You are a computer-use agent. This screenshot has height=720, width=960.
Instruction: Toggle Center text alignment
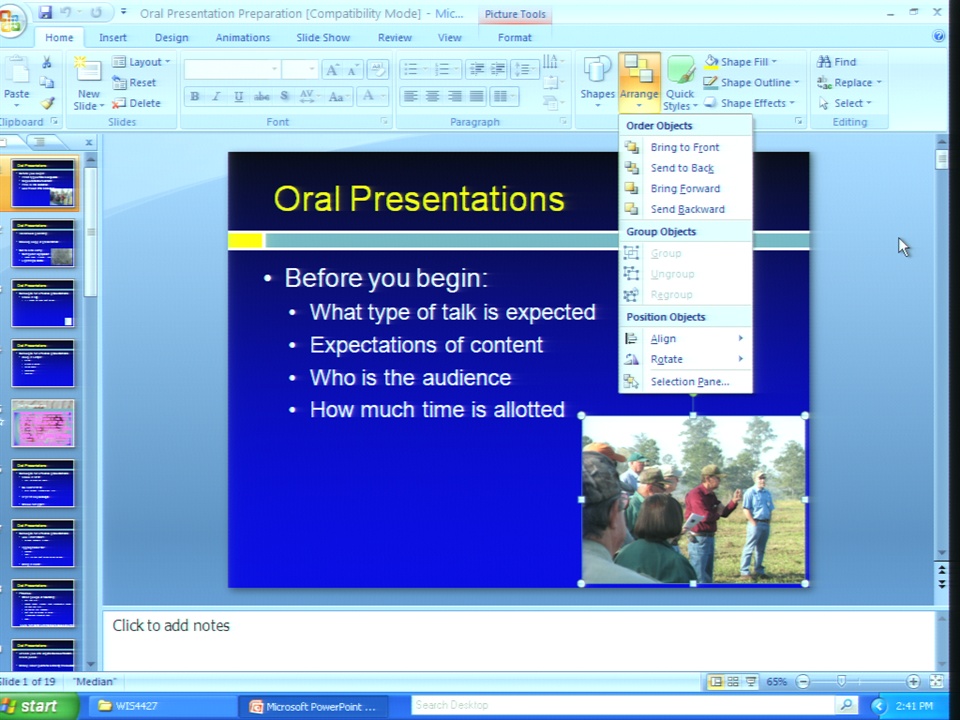432,96
